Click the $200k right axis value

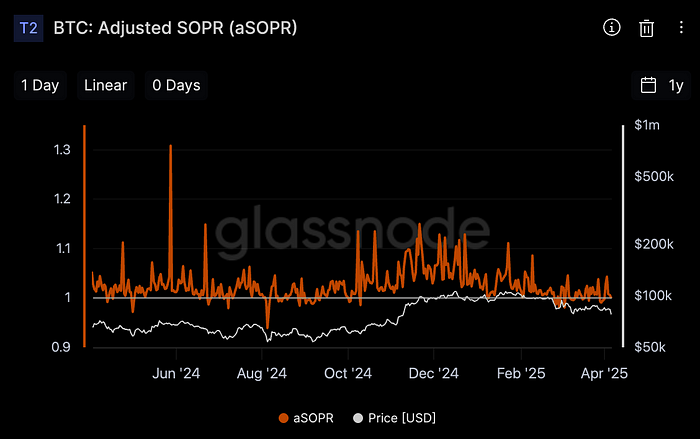(654, 244)
